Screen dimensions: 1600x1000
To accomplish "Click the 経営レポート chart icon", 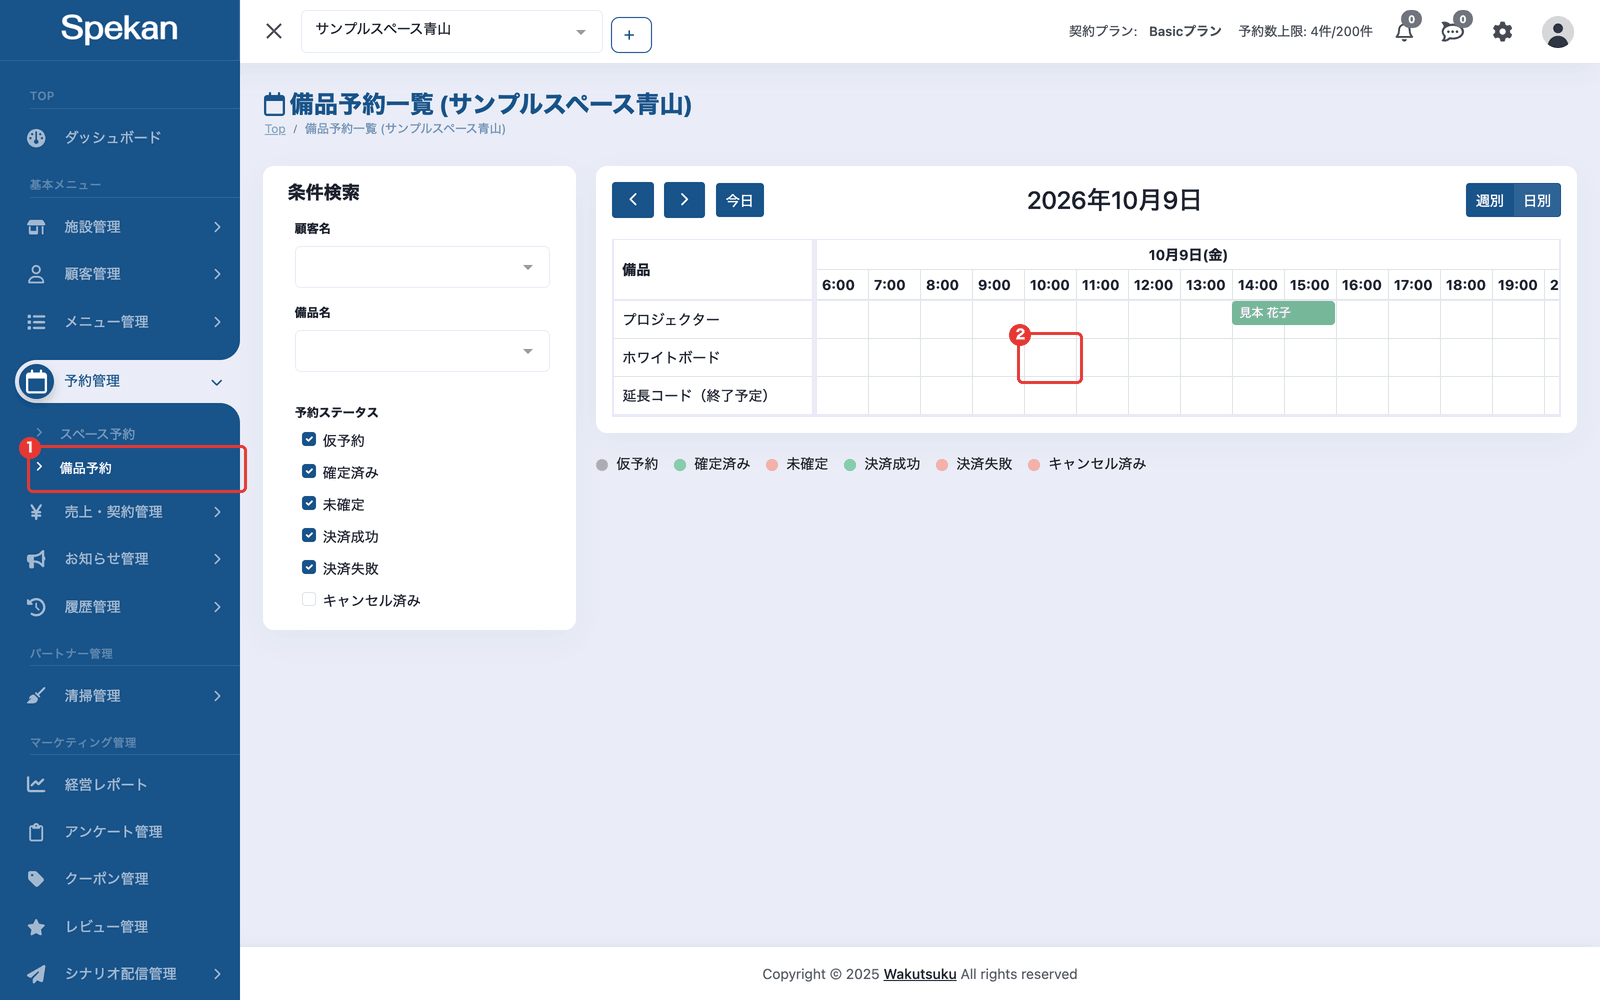I will coord(36,785).
